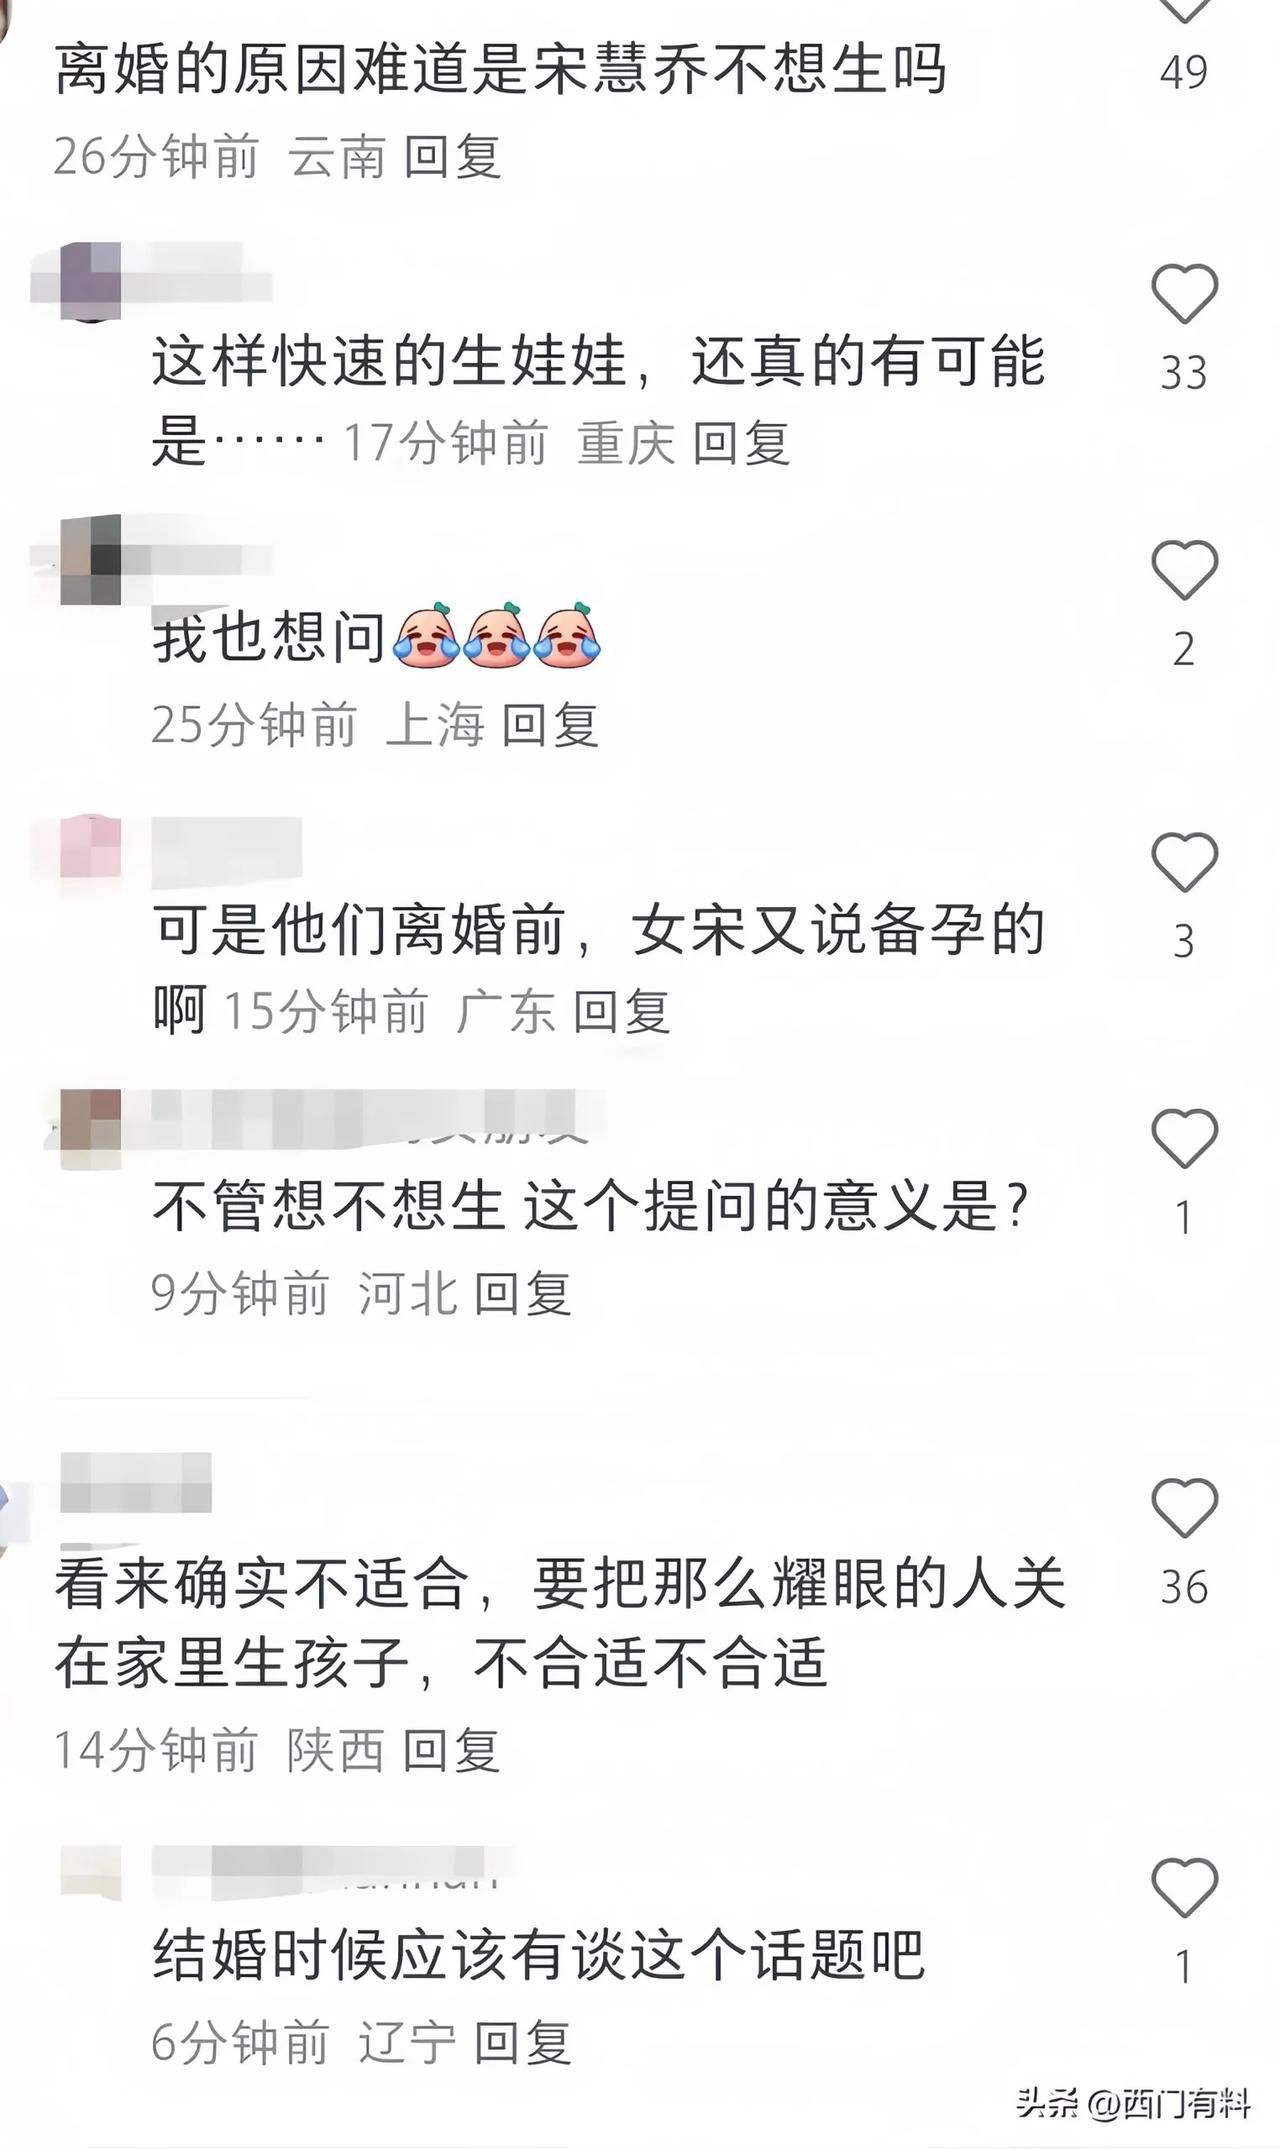Reply to the 重庆 comment
Image resolution: width=1280 pixels, height=2150 pixels.
[741, 443]
